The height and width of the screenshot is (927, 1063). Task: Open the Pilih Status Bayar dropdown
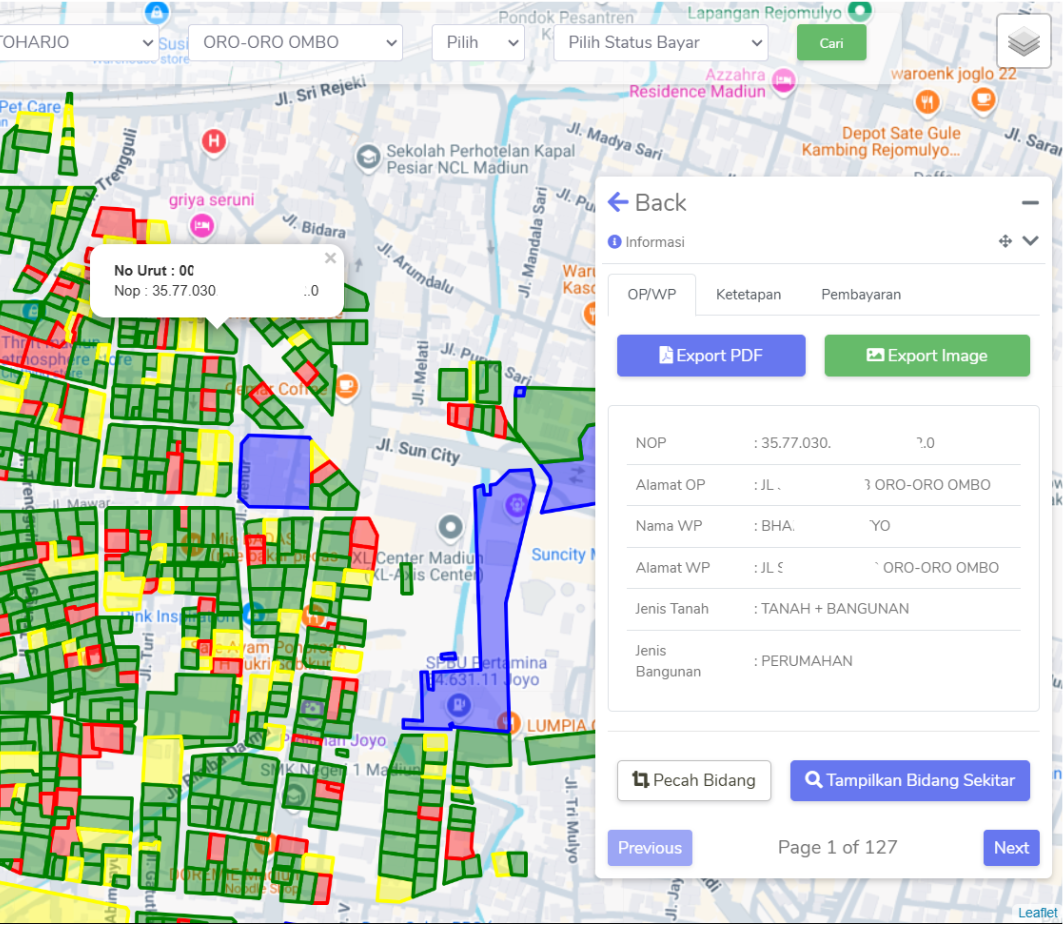click(x=661, y=42)
